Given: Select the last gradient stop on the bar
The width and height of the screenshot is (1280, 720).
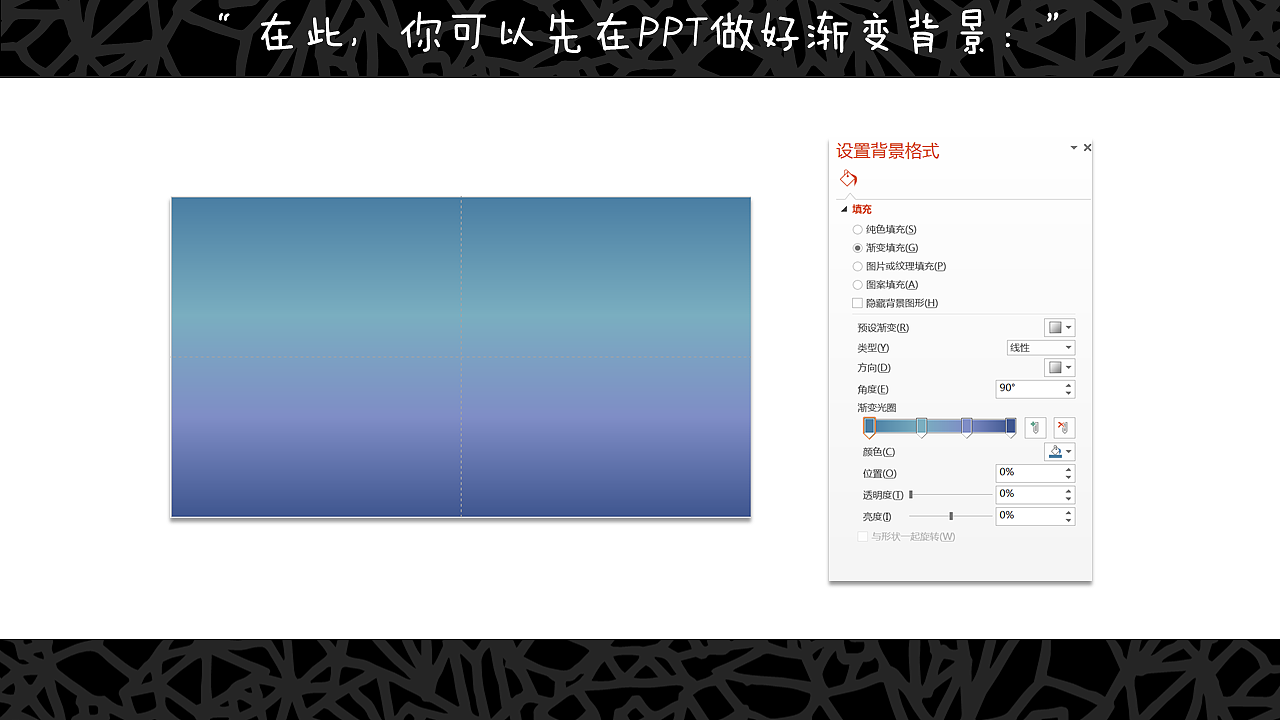Looking at the screenshot, I should (x=1010, y=427).
